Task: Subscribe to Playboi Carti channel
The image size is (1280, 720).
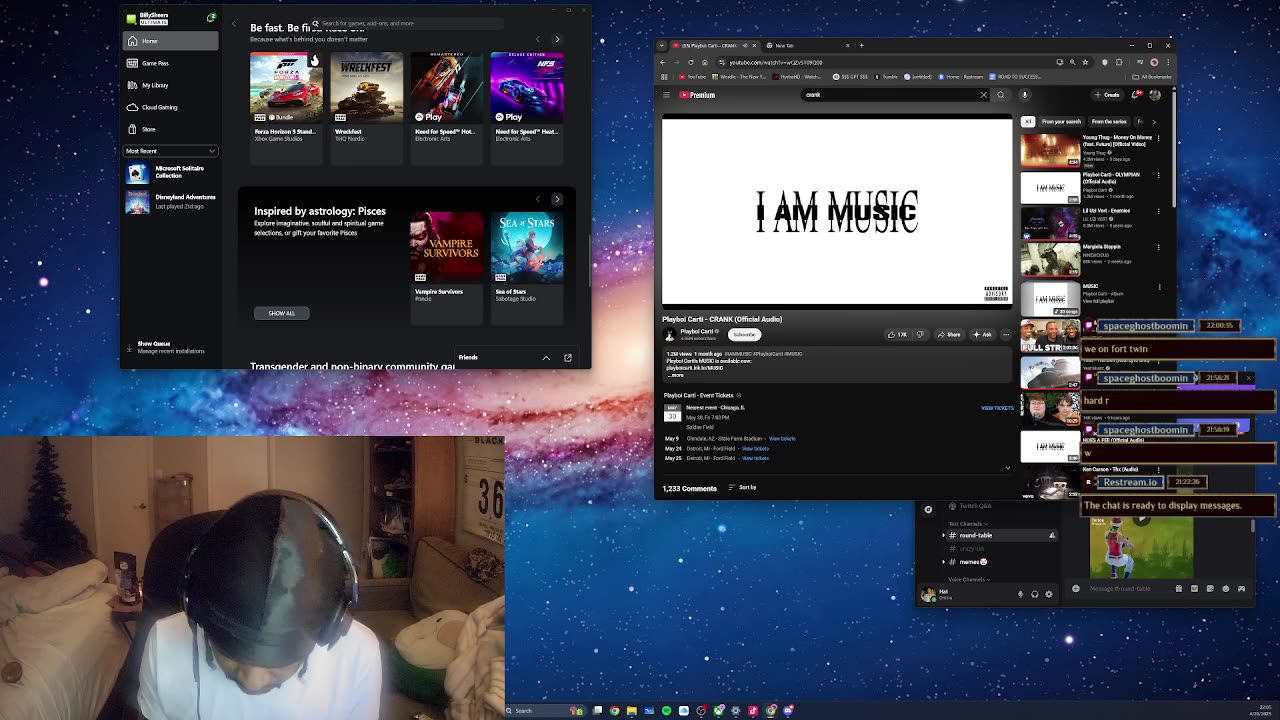Action: (x=744, y=334)
